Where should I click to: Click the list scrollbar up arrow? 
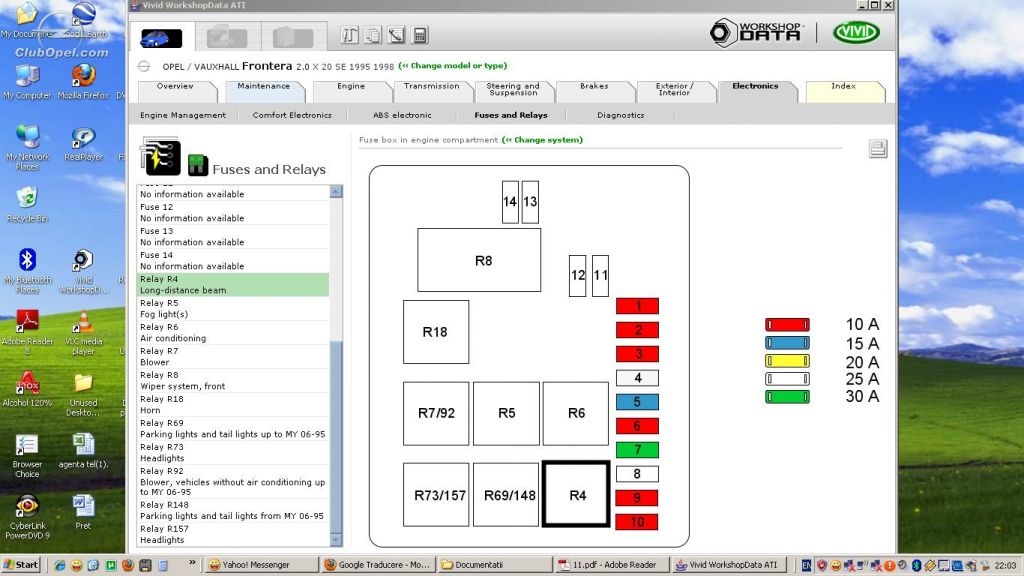(x=336, y=191)
